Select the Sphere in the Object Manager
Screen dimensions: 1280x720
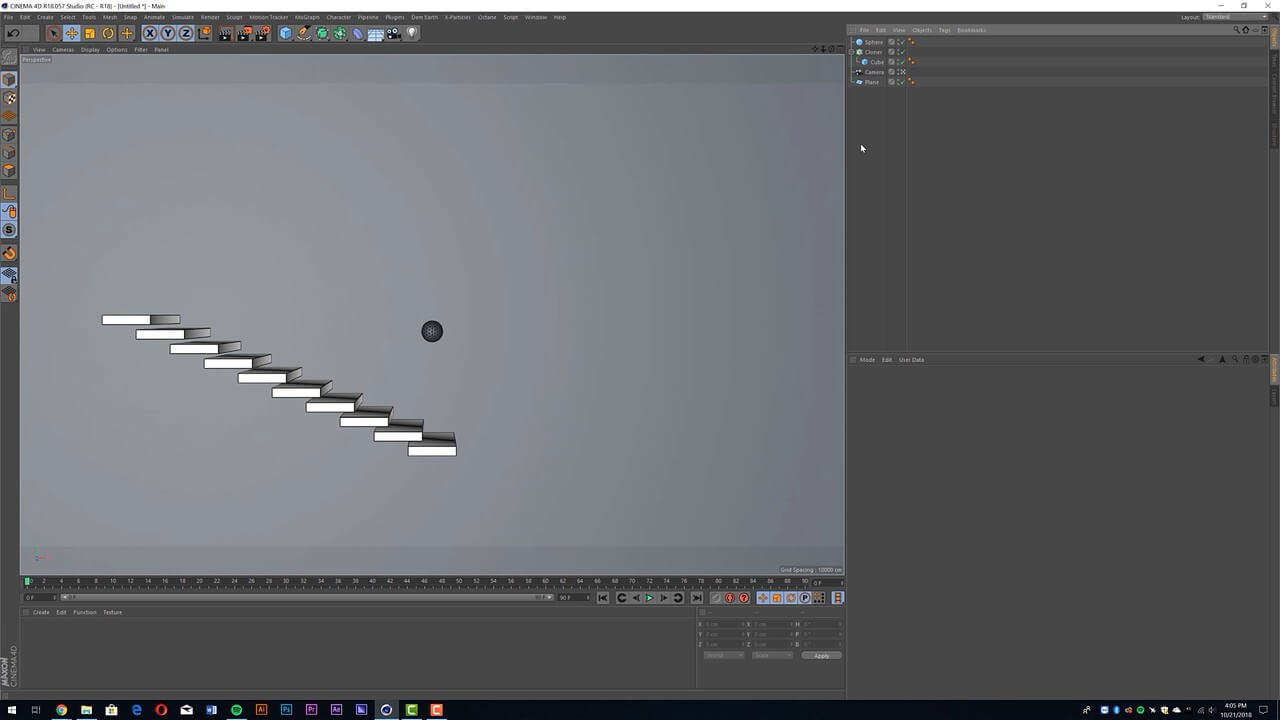(x=873, y=41)
